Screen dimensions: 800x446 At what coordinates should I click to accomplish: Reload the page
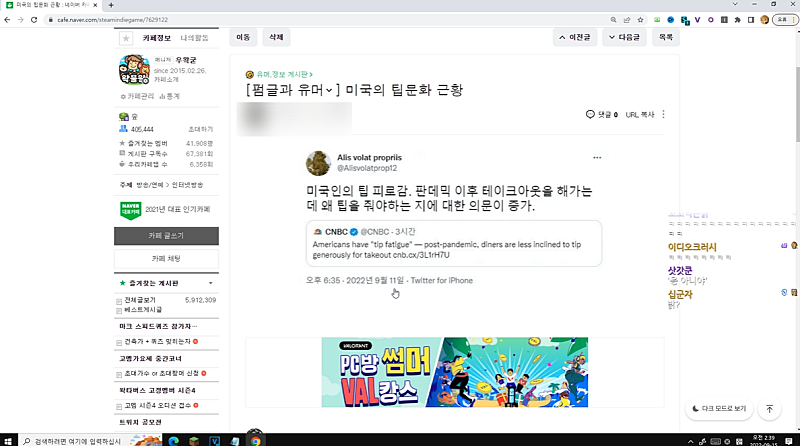tap(34, 19)
